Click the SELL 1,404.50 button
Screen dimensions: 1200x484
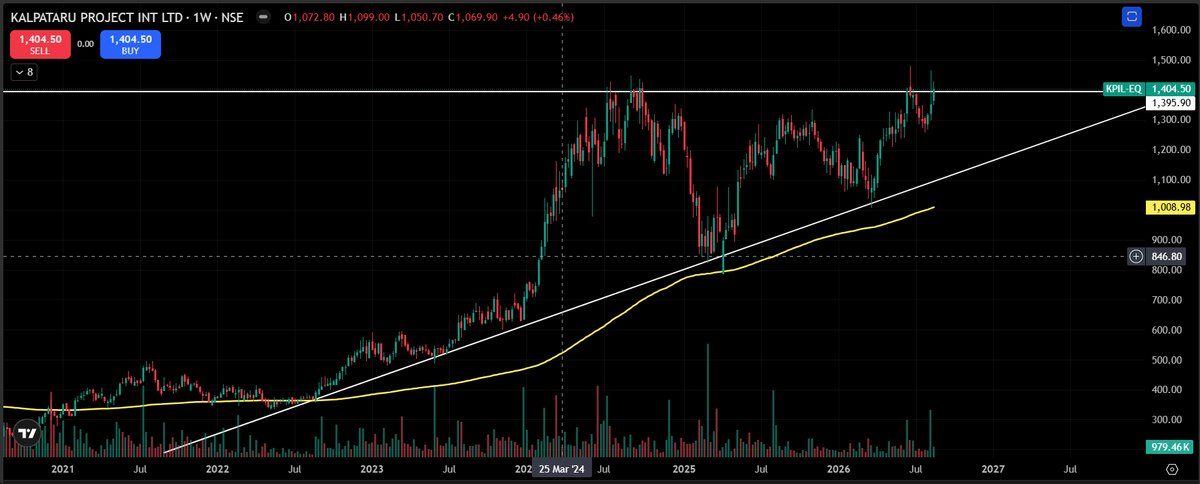pos(40,44)
